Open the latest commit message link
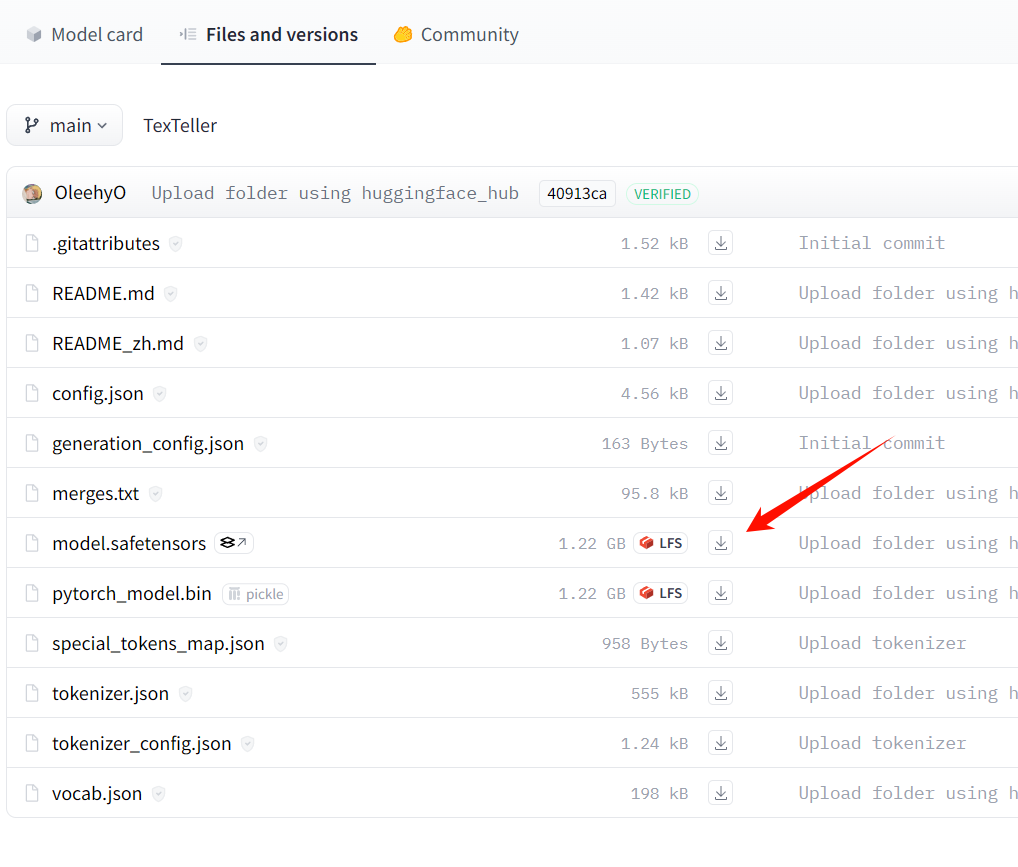This screenshot has height=867, width=1018. (x=335, y=193)
